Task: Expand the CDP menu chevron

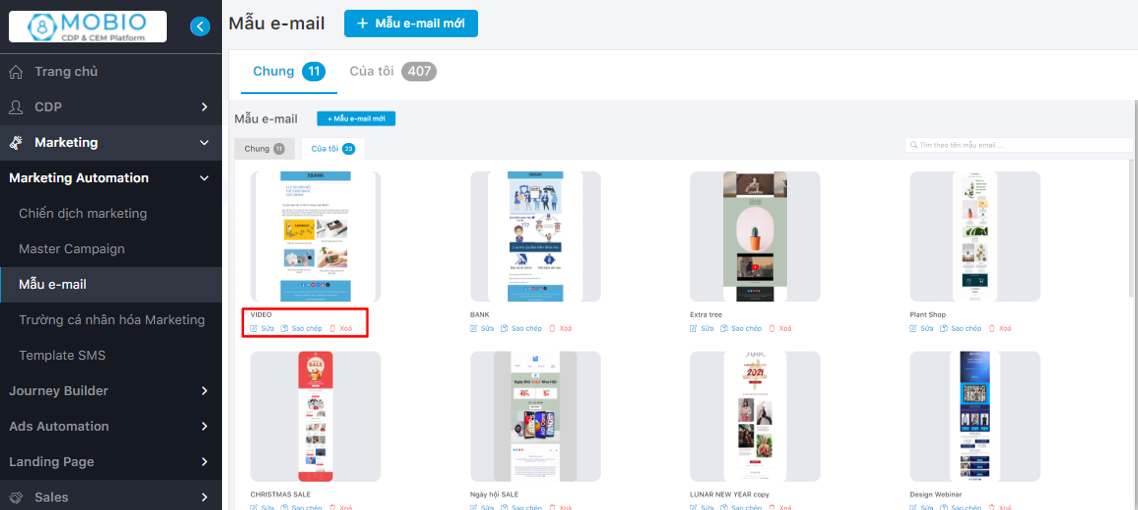Action: coord(204,107)
